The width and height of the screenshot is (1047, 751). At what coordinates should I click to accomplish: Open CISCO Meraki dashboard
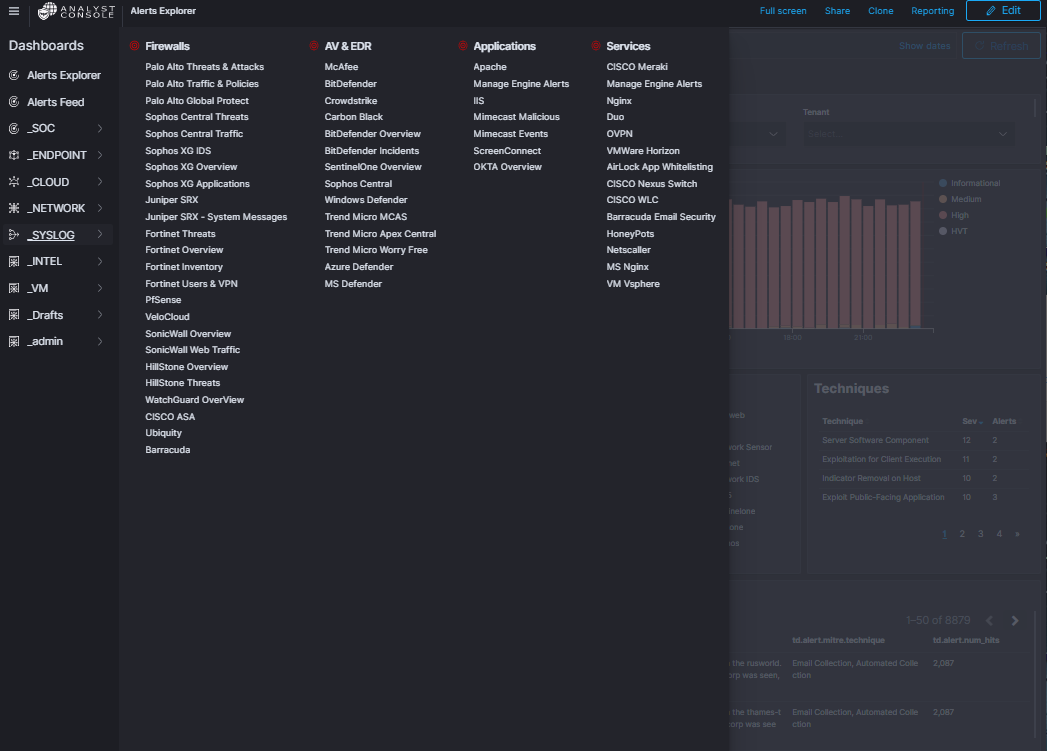pyautogui.click(x=637, y=67)
